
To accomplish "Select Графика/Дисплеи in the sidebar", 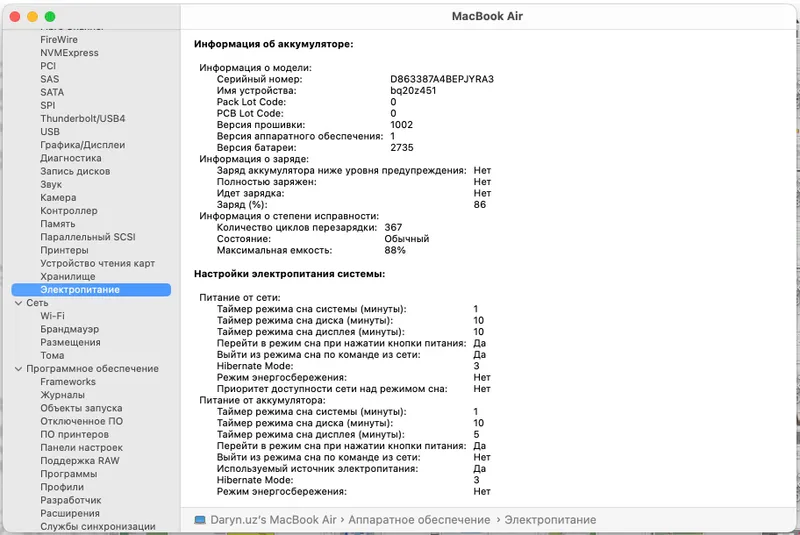I will coord(83,145).
